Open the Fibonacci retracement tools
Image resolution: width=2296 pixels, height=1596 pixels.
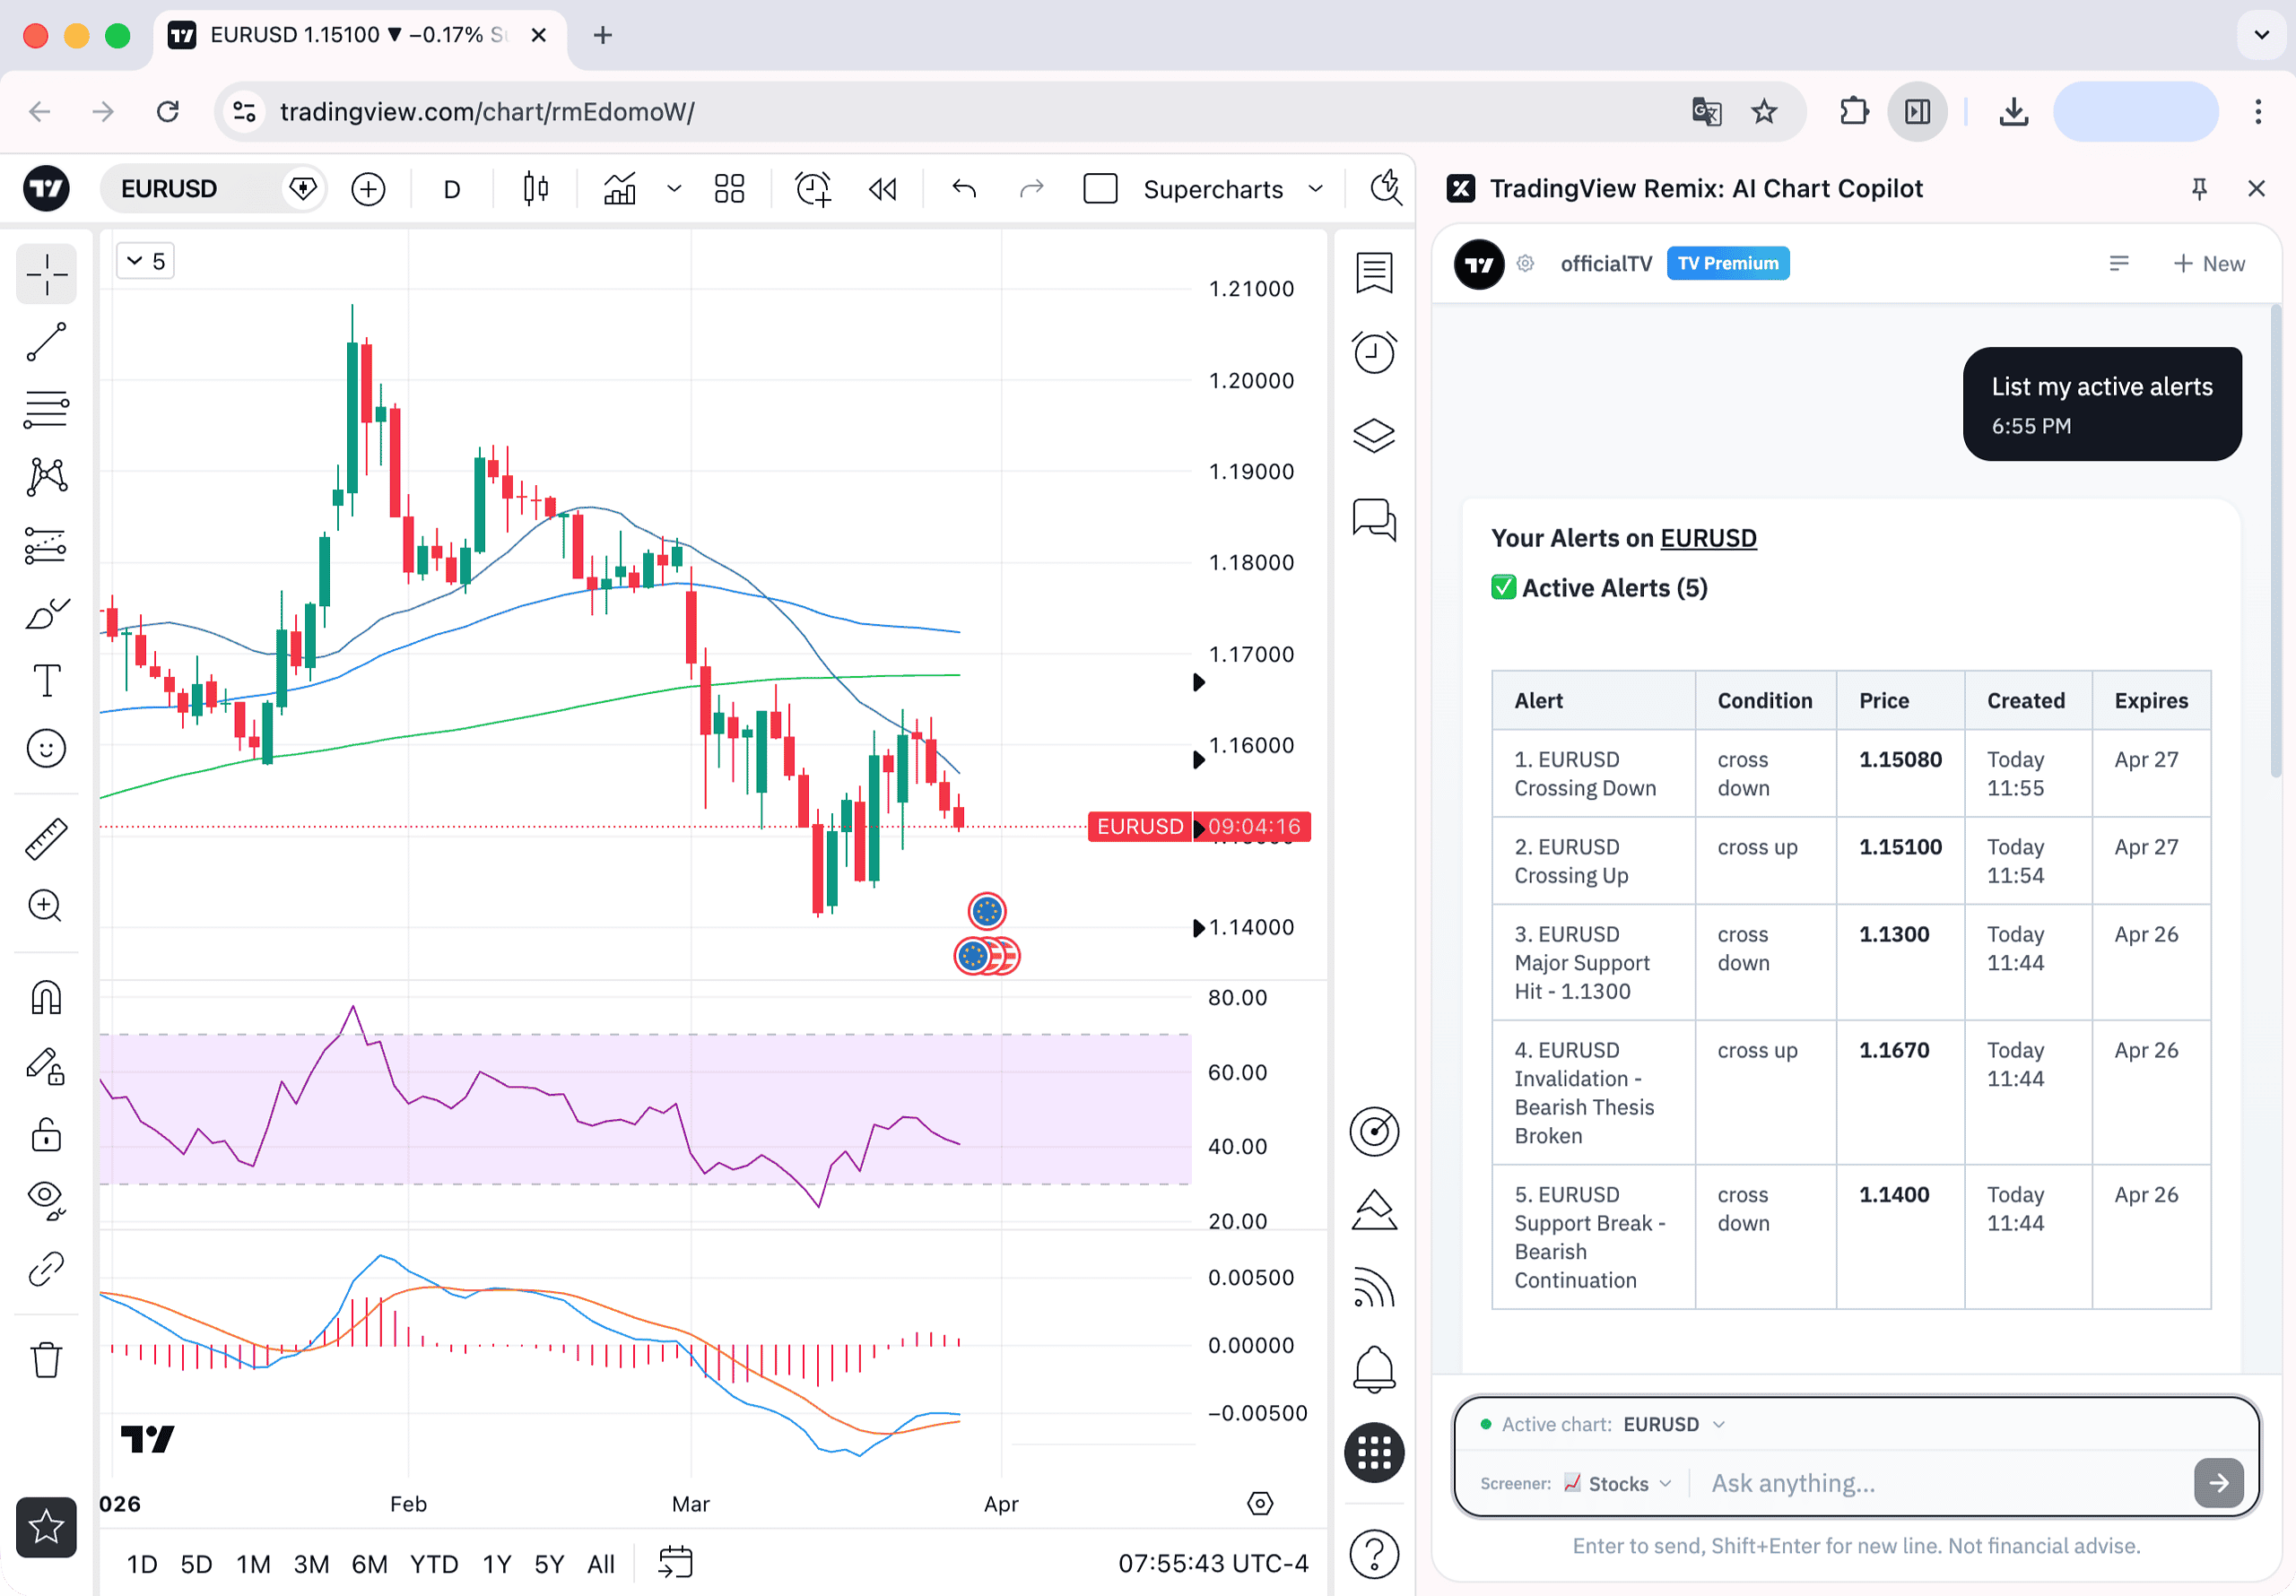point(46,410)
